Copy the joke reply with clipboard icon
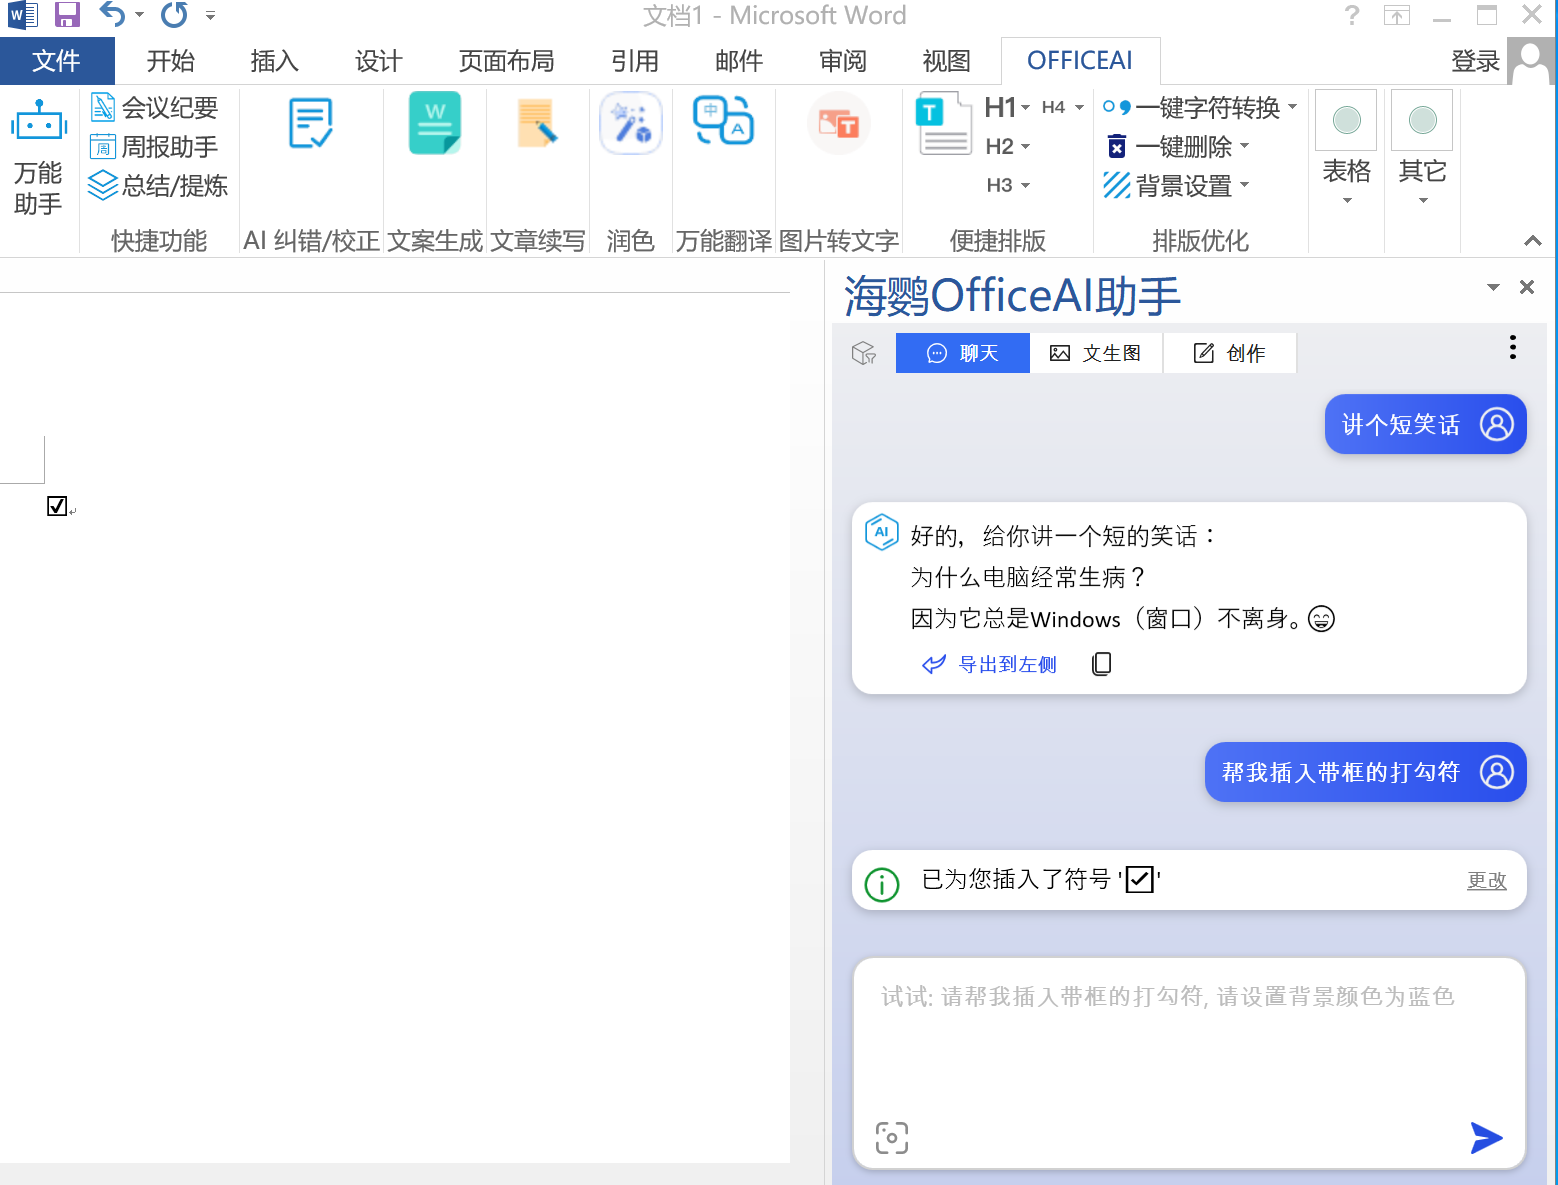Screen dimensions: 1558x1185 tap(1101, 664)
